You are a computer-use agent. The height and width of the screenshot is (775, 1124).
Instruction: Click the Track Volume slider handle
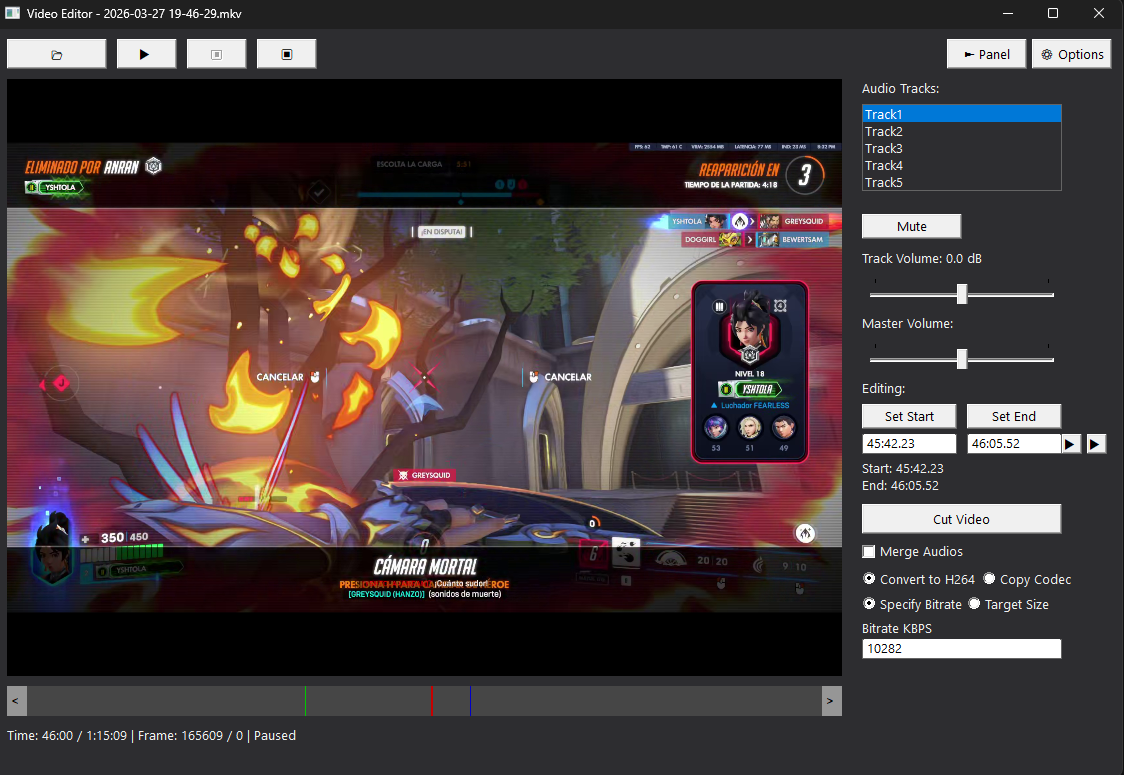(x=962, y=293)
